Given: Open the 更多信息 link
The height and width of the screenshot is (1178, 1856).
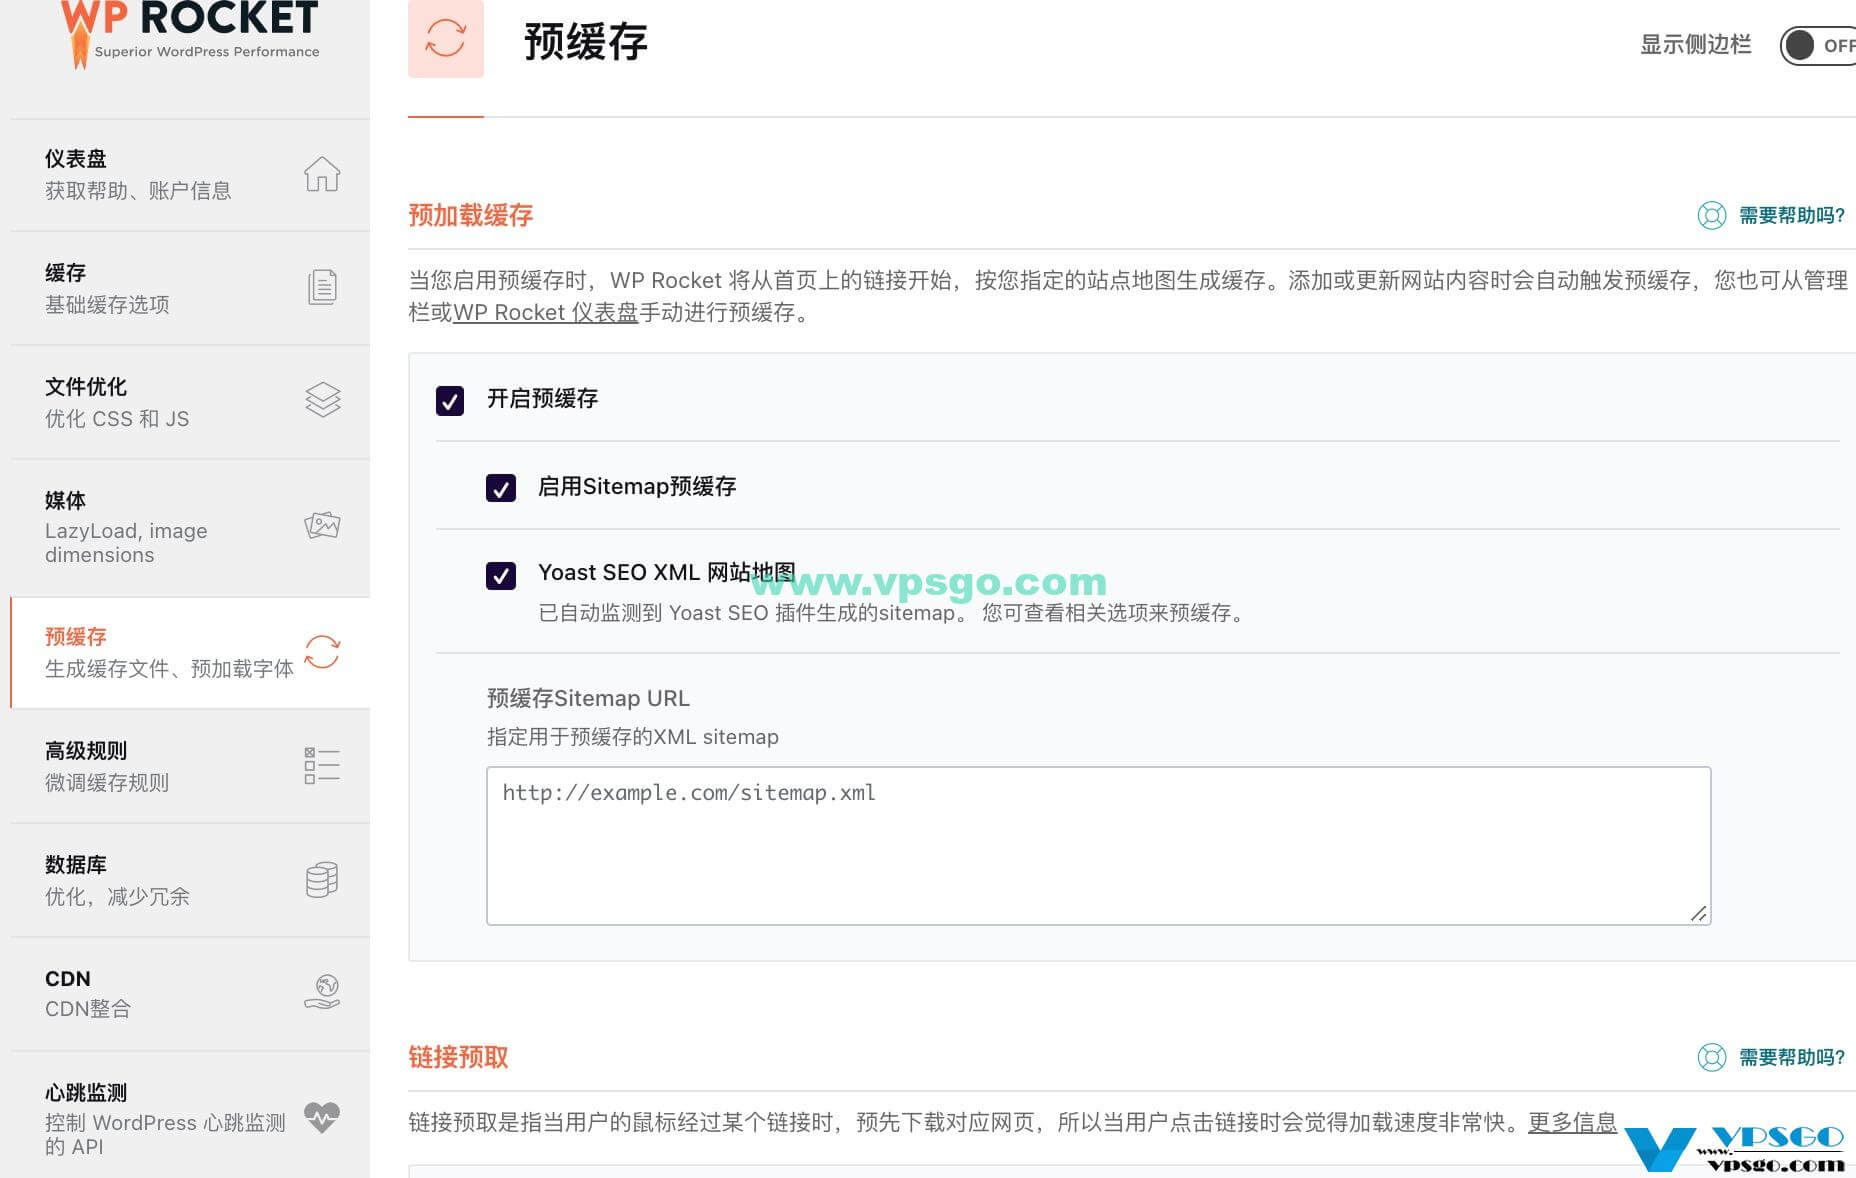Looking at the screenshot, I should click(1572, 1122).
